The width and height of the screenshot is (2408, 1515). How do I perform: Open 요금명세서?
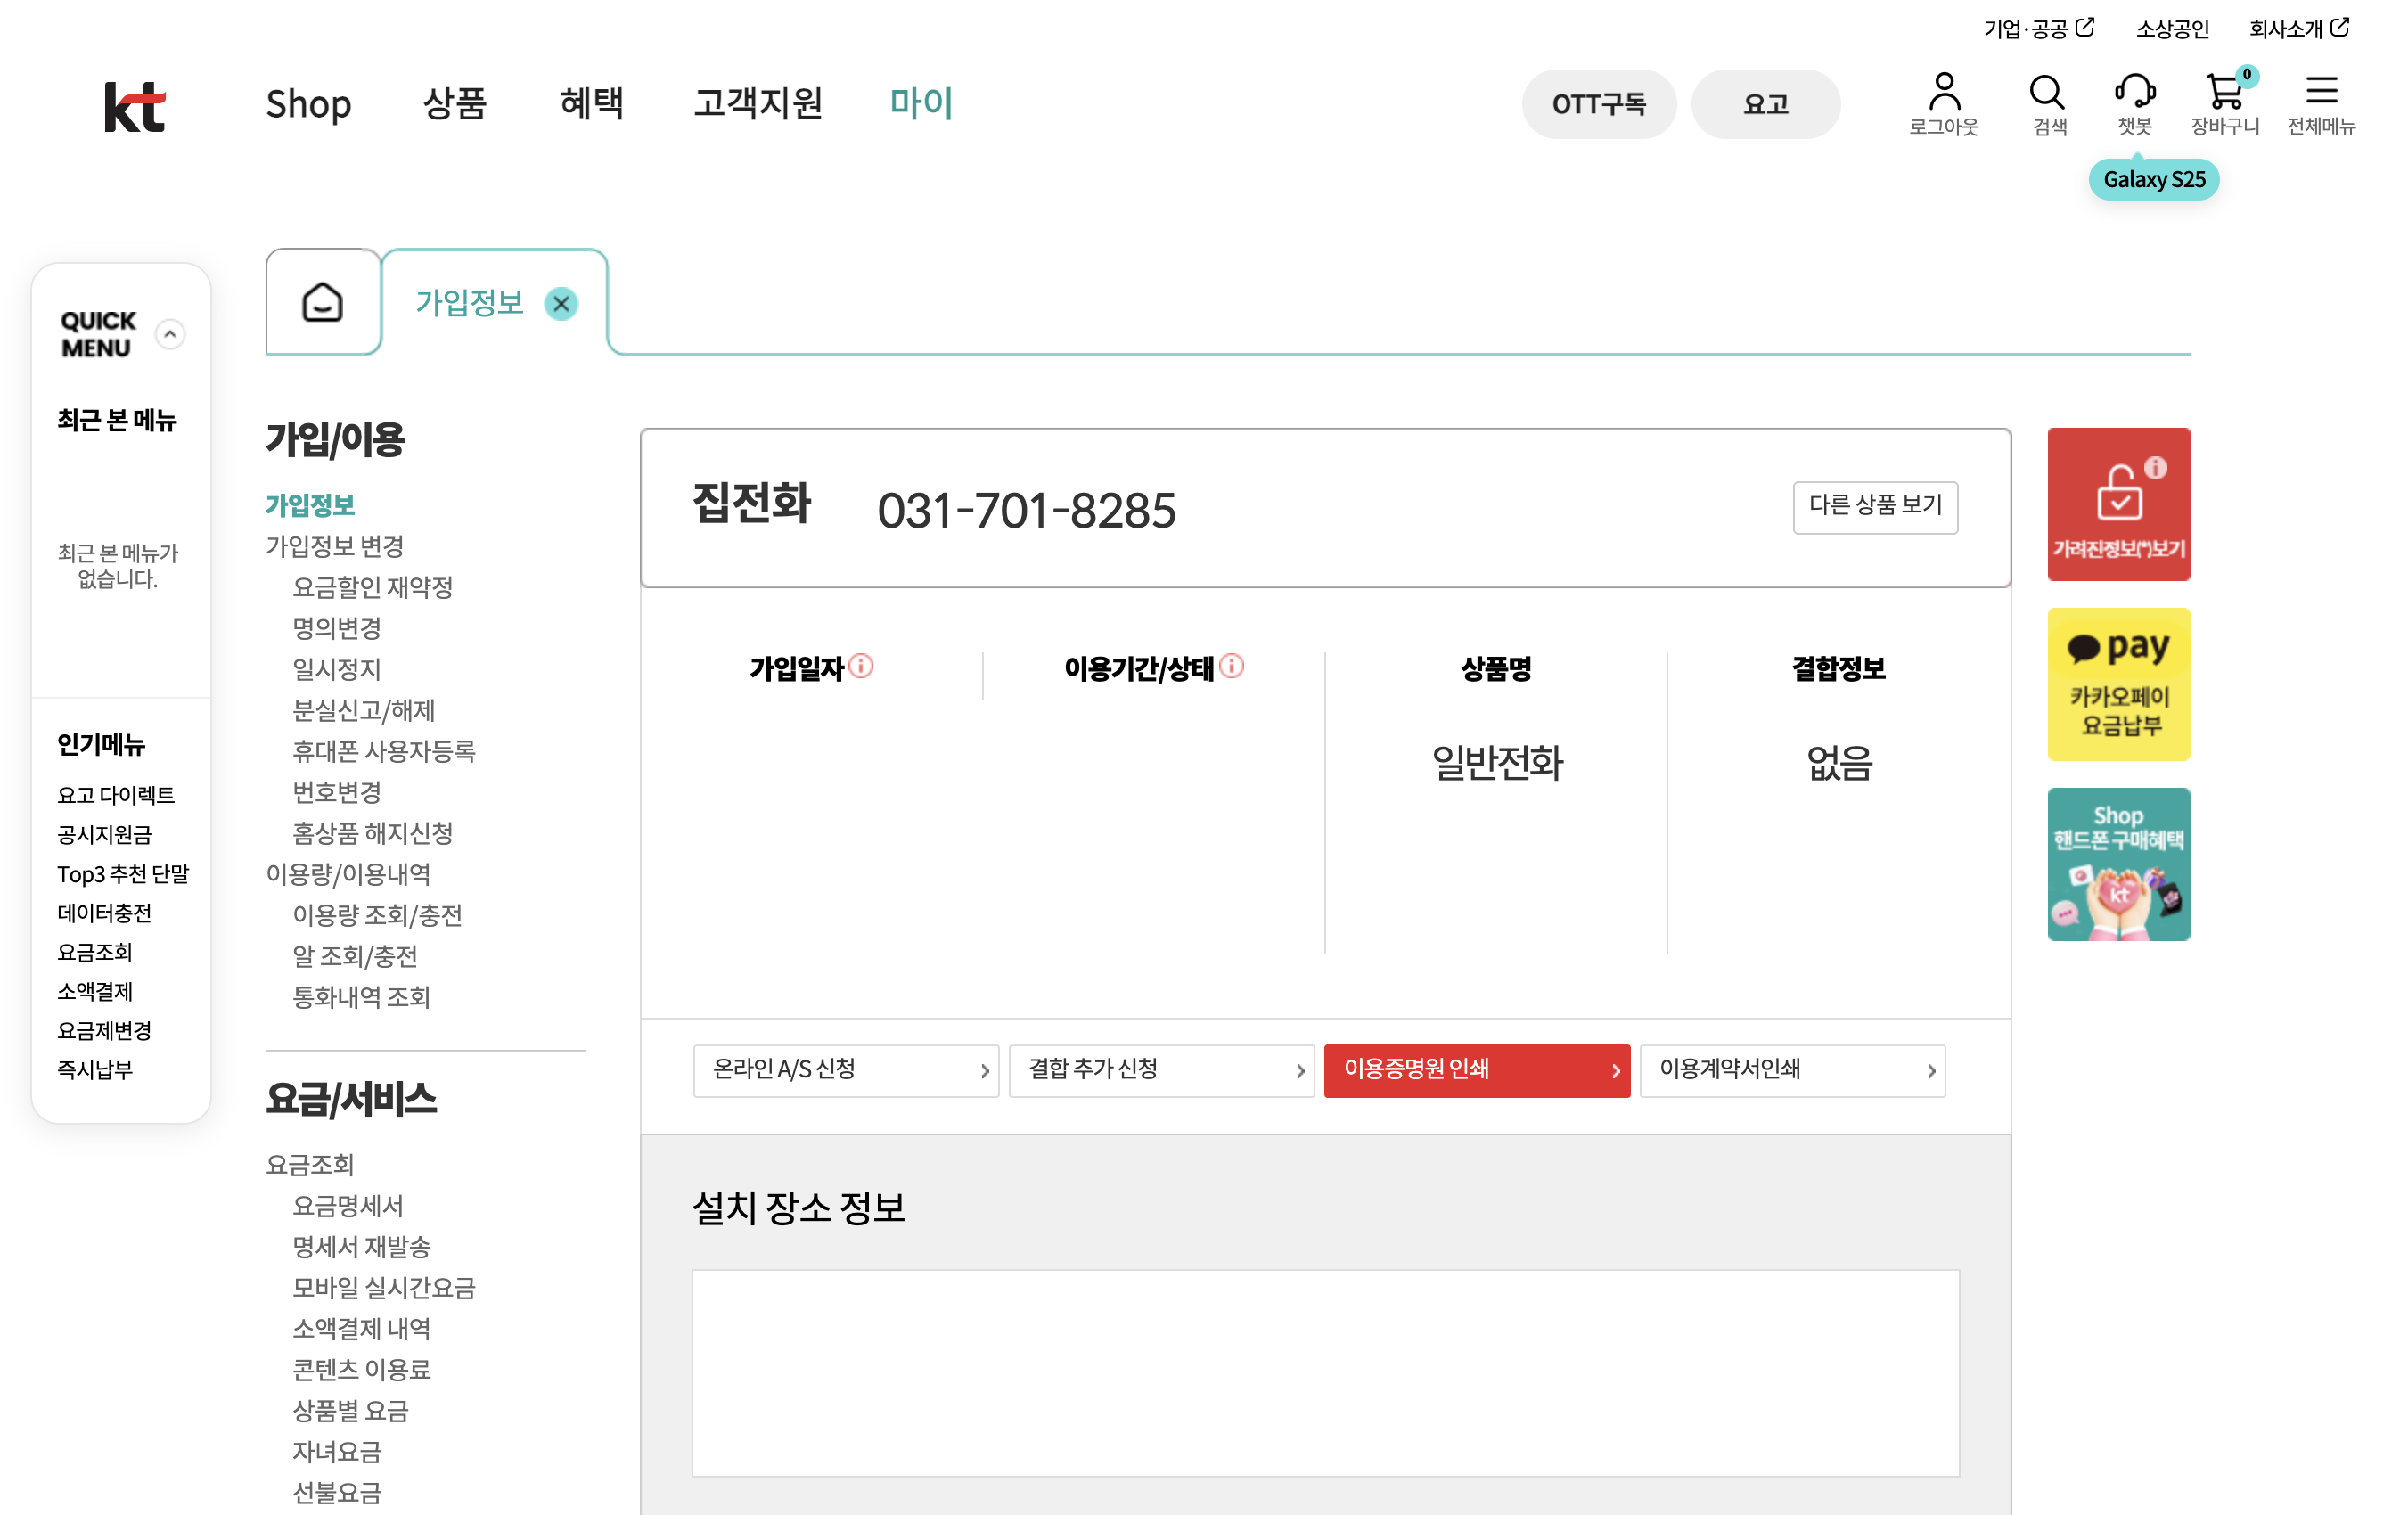348,1206
